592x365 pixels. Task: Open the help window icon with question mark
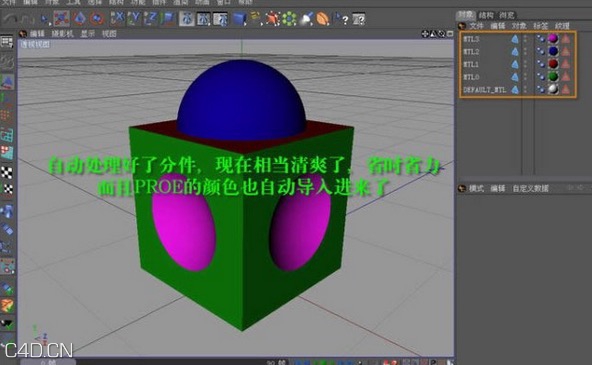tap(359, 18)
